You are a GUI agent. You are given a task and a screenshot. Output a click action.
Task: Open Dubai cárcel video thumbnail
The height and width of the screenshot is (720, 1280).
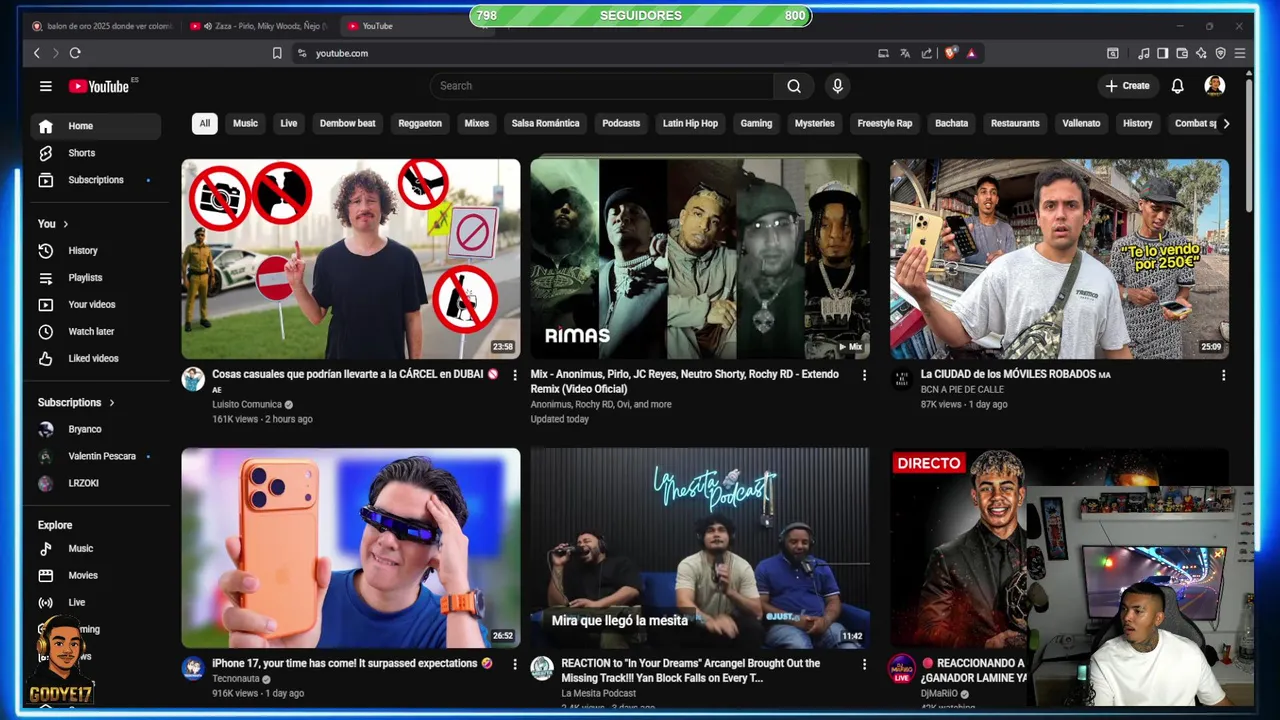pos(351,259)
